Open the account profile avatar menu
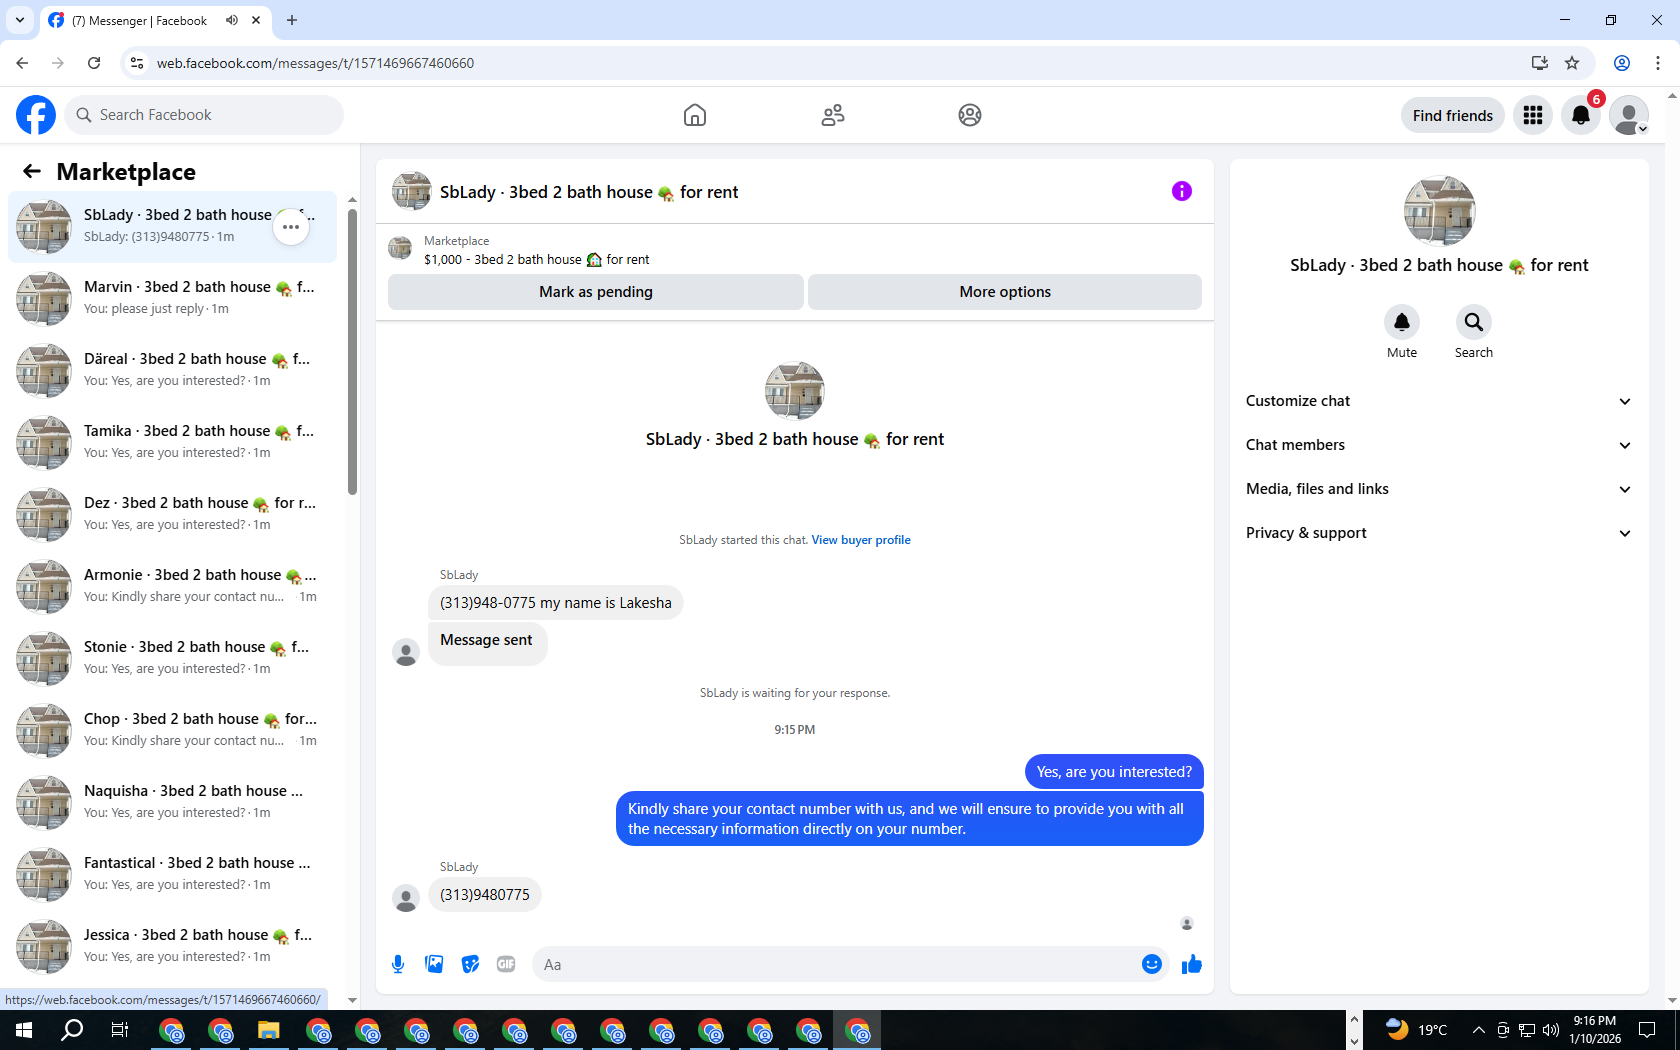 point(1629,115)
